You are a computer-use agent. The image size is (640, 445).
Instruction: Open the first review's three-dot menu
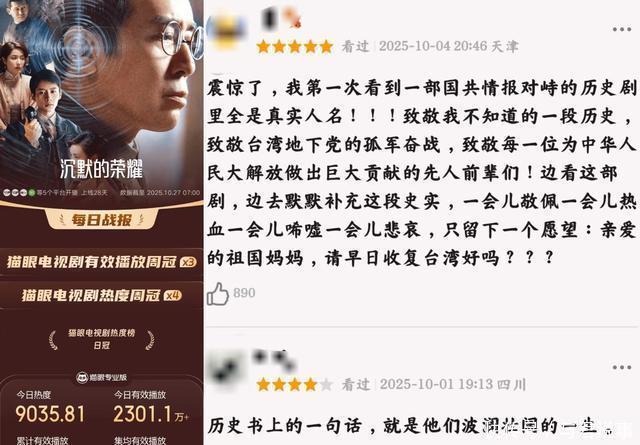622,29
